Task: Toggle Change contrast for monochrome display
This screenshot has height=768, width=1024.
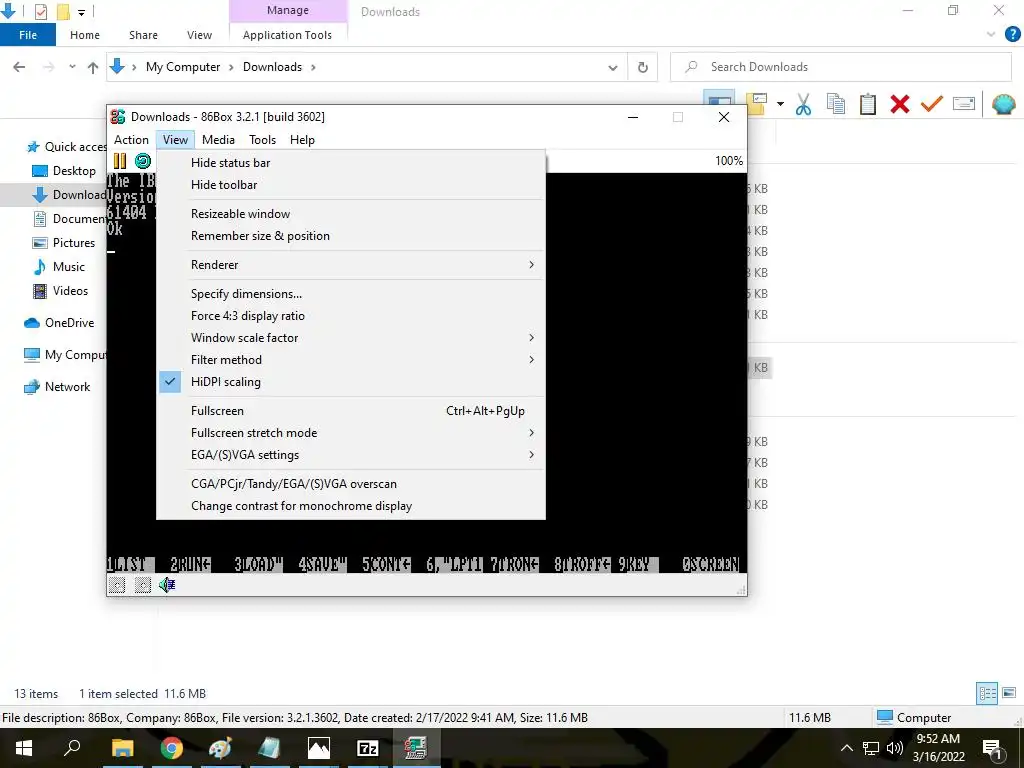Action: [351, 506]
